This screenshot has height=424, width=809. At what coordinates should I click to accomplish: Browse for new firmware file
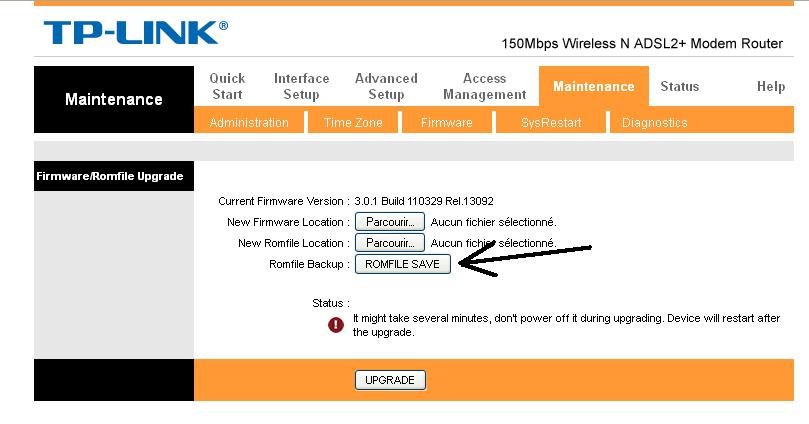pos(390,222)
